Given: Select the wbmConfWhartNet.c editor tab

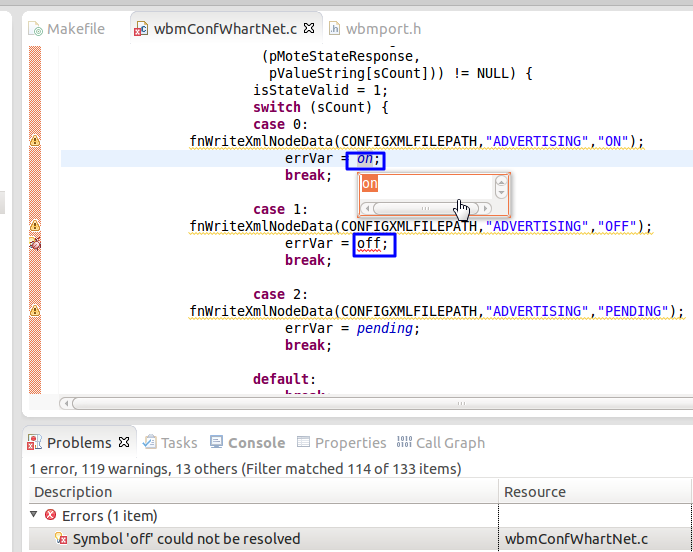Looking at the screenshot, I should [x=225, y=29].
